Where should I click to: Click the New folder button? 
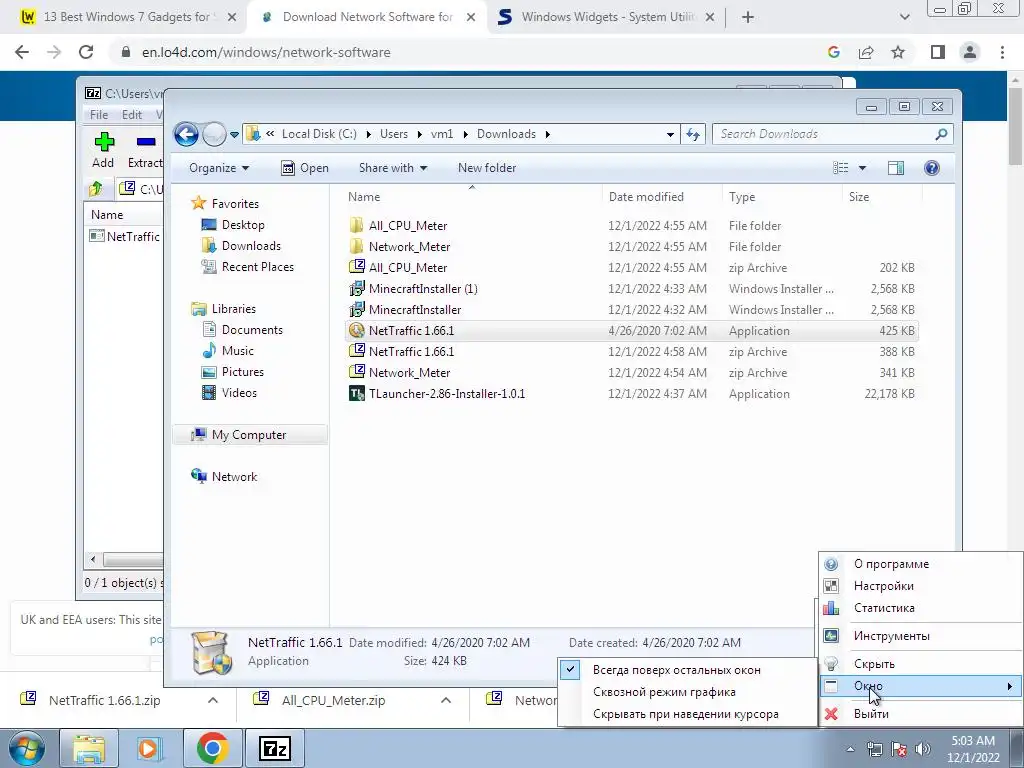click(x=487, y=168)
